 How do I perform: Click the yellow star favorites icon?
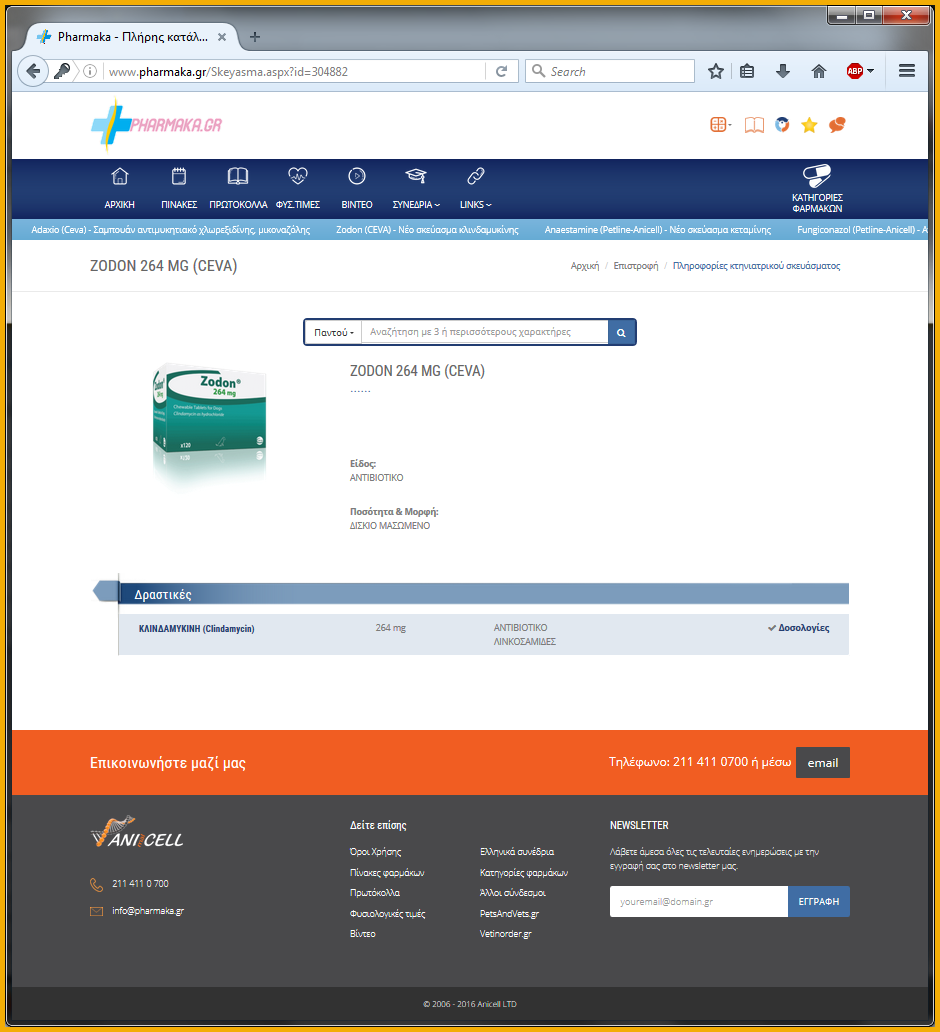[x=809, y=125]
